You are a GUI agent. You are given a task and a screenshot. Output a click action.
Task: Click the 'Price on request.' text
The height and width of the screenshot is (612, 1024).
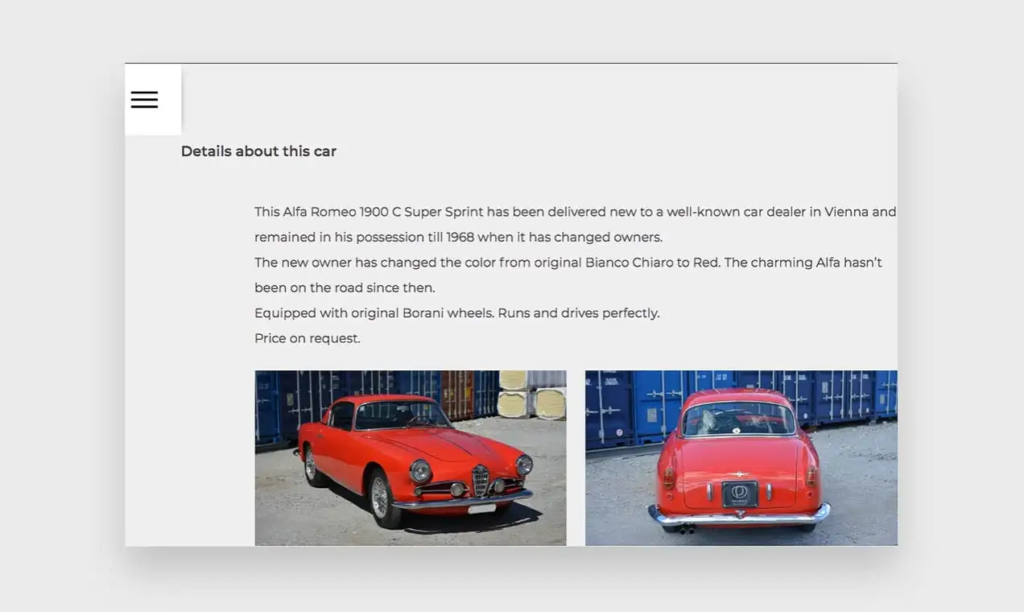click(307, 339)
